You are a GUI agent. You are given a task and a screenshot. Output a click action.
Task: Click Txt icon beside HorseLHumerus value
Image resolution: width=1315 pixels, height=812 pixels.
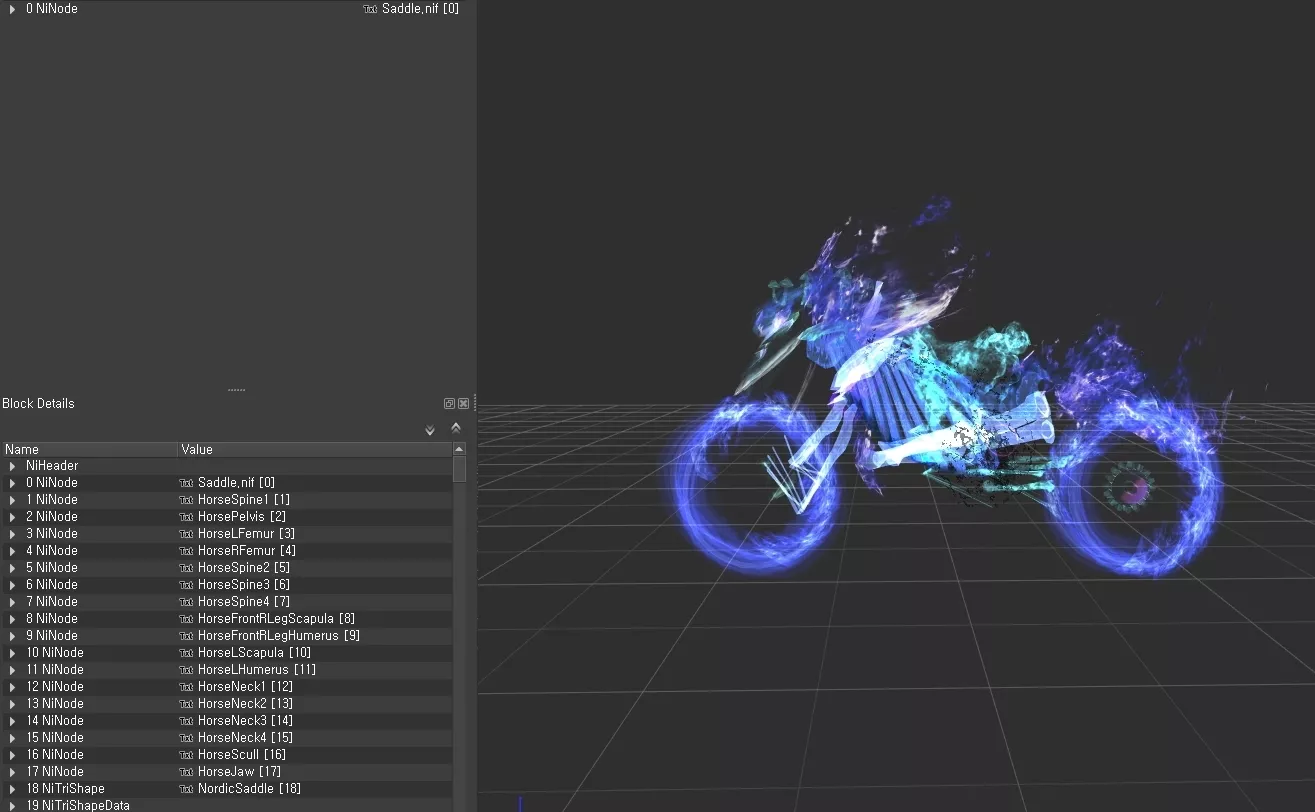click(186, 670)
